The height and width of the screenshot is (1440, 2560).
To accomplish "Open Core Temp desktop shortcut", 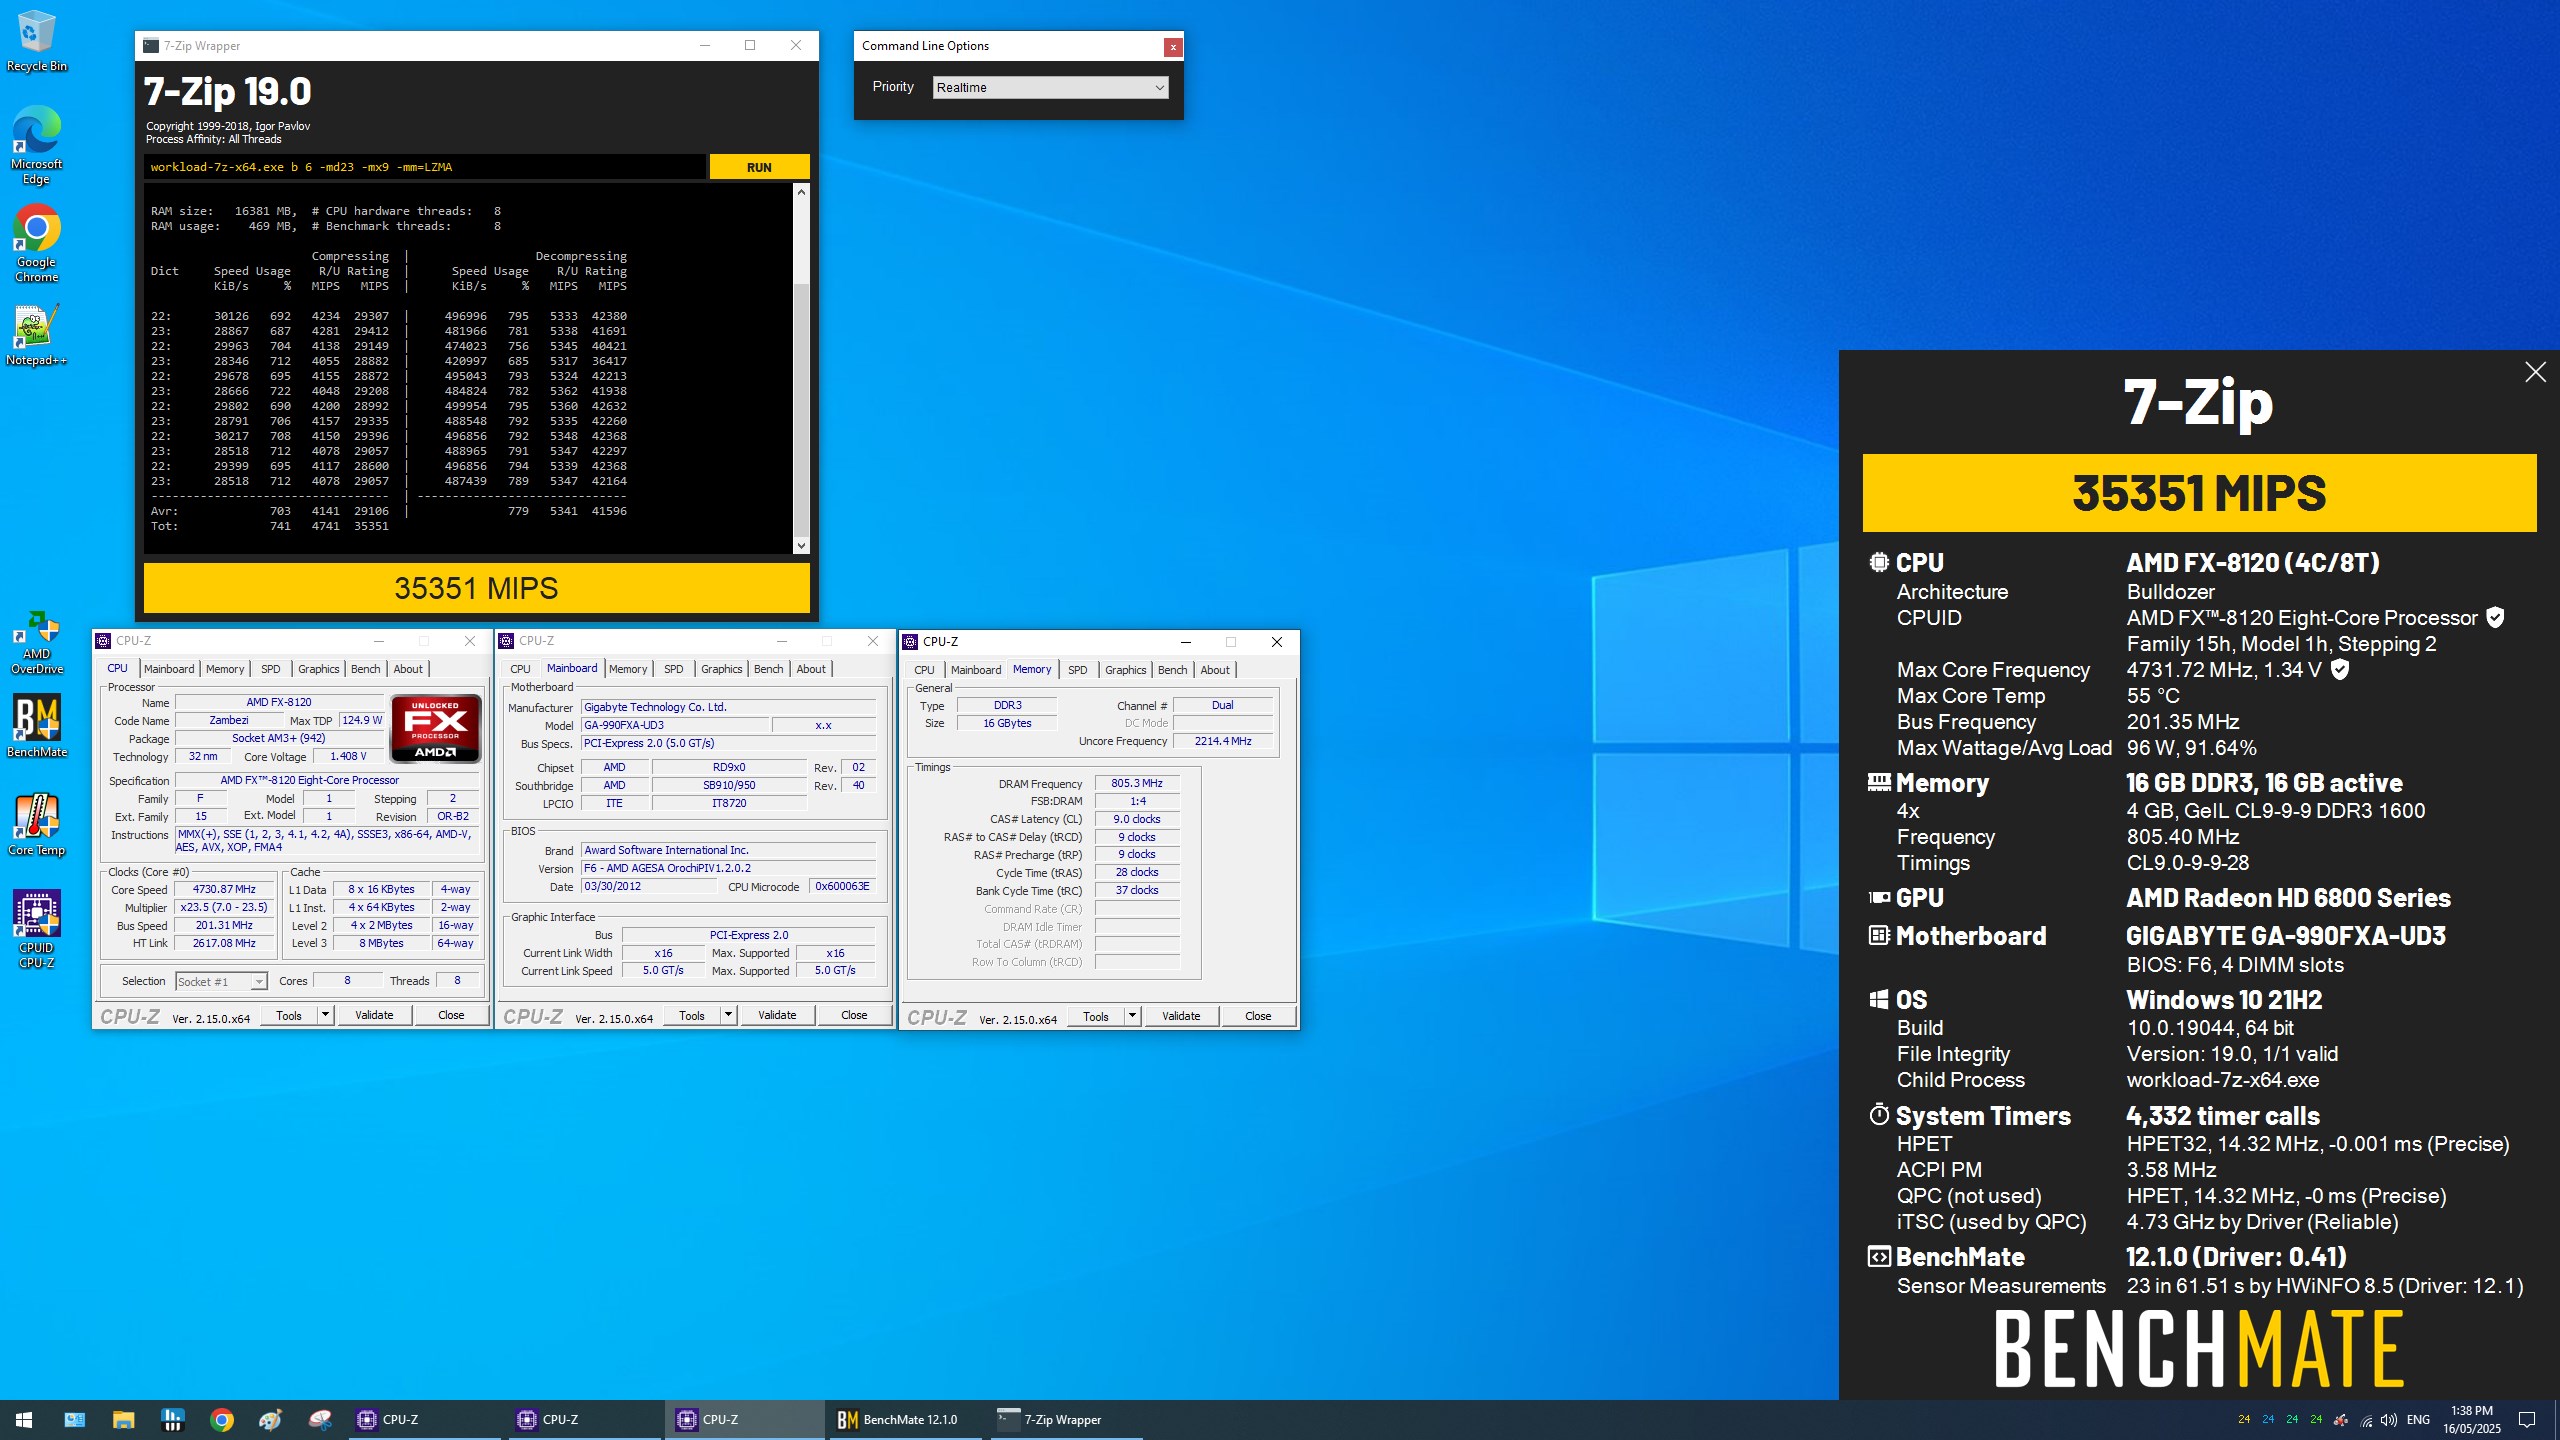I will (36, 825).
